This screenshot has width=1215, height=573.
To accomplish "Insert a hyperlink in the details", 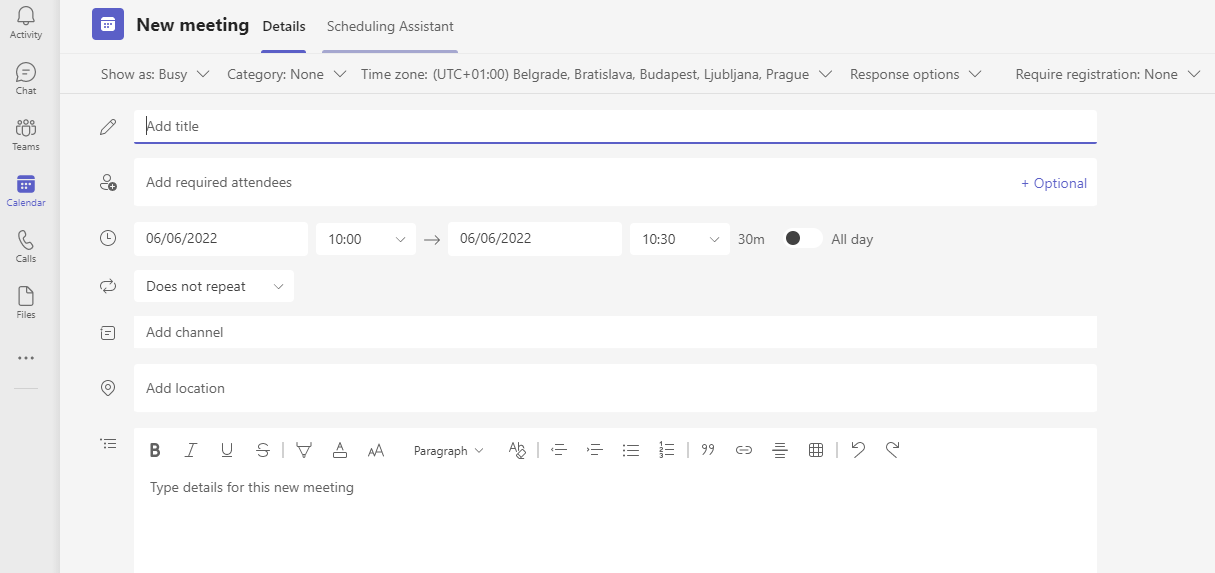I will pyautogui.click(x=744, y=450).
